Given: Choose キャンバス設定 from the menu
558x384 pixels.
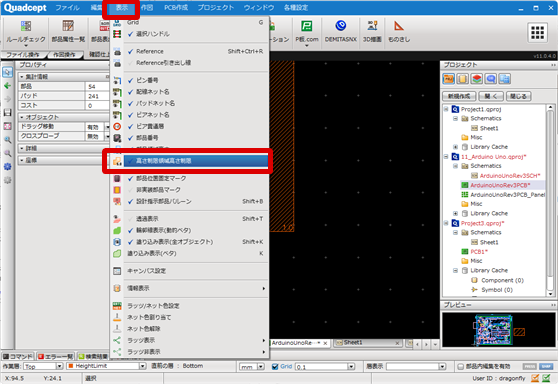Looking at the screenshot, I should pos(147,271).
